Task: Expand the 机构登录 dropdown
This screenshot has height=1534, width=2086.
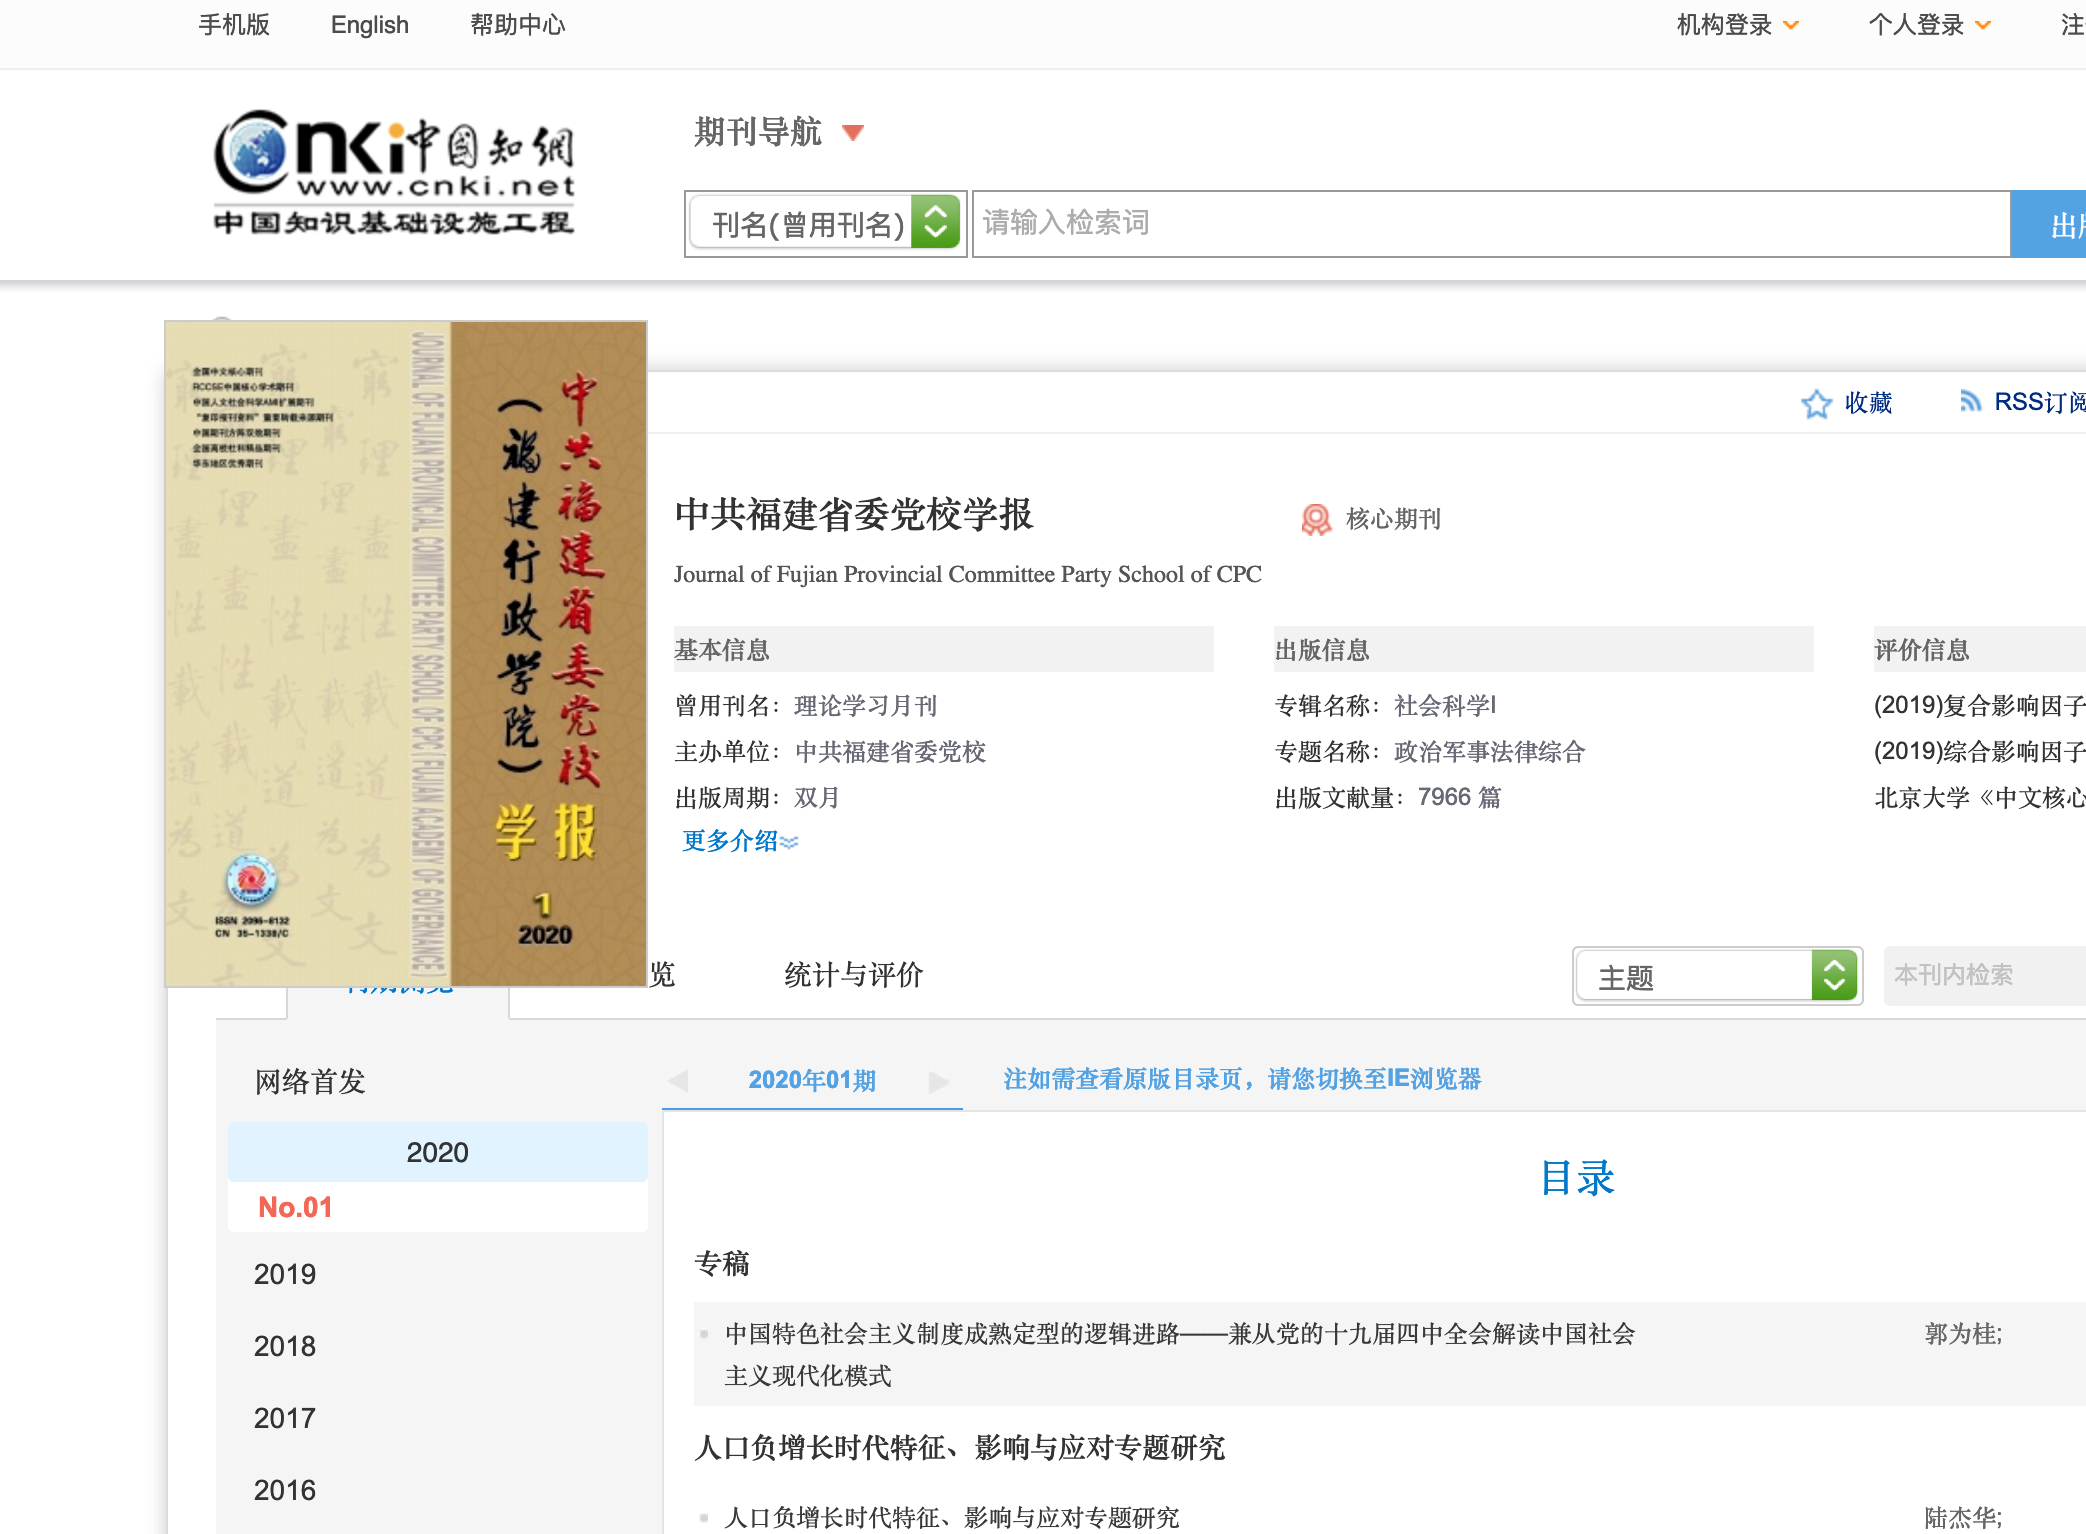Action: coord(1738,25)
